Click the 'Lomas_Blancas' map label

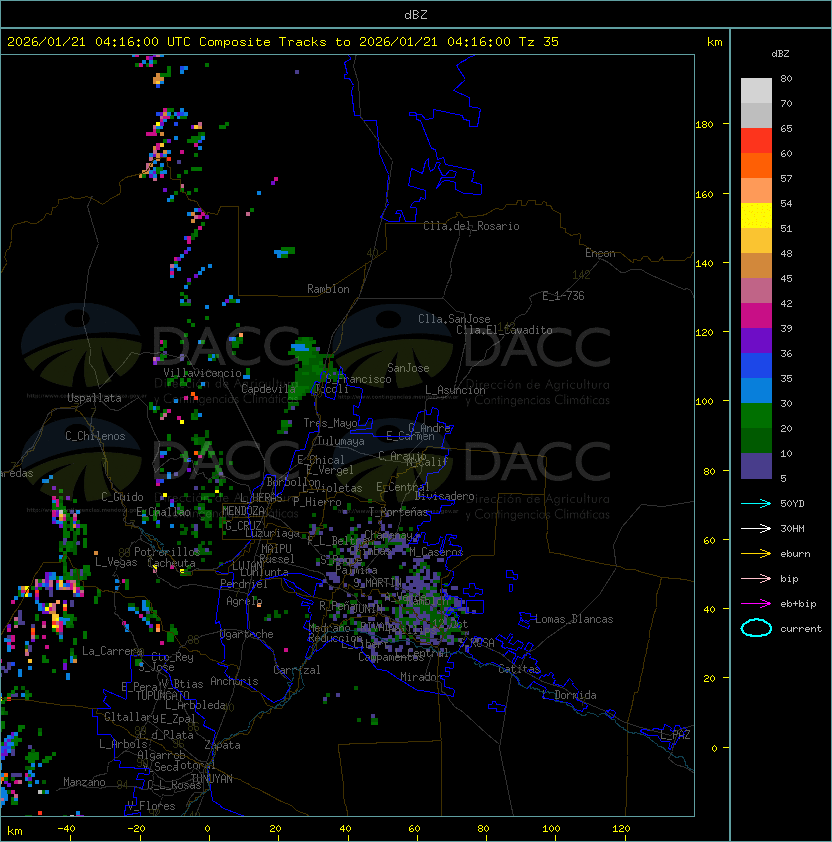574,620
